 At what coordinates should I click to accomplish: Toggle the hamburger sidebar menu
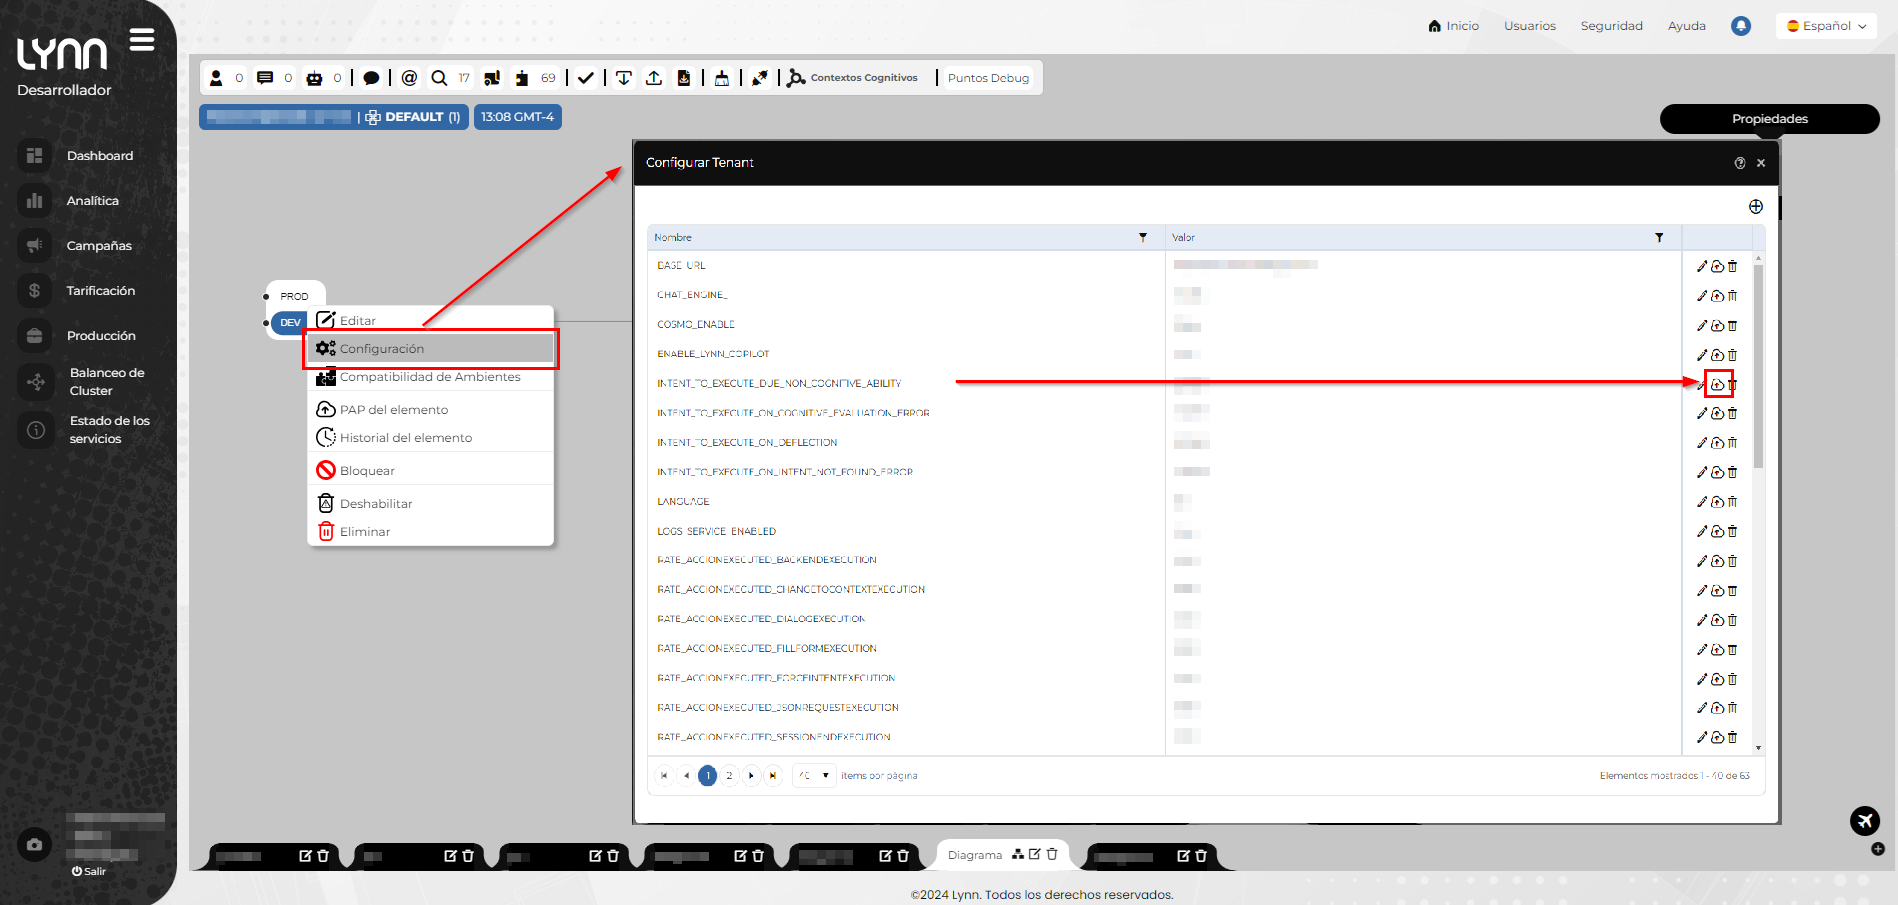142,40
